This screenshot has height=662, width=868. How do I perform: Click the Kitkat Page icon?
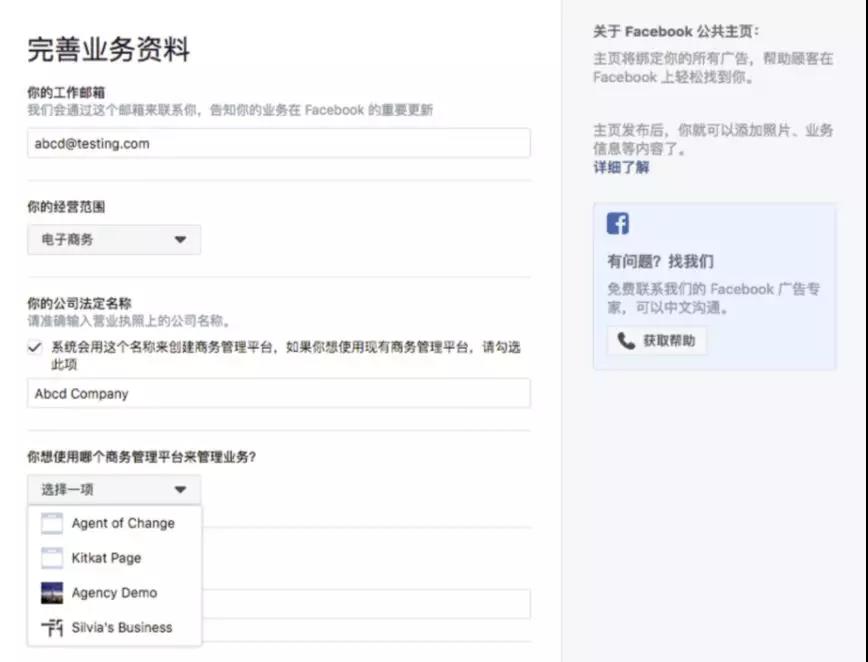pyautogui.click(x=52, y=558)
